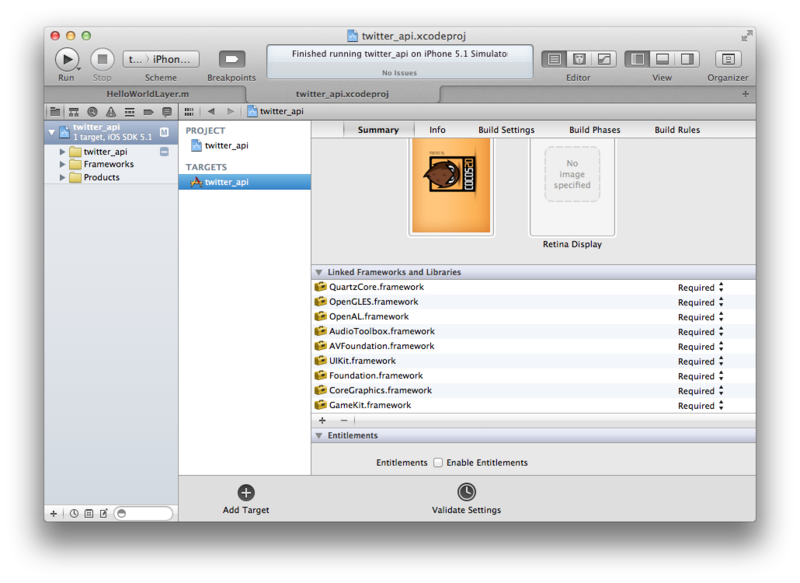Expand the twitter_api folder group
This screenshot has height=583, width=800.
point(62,151)
